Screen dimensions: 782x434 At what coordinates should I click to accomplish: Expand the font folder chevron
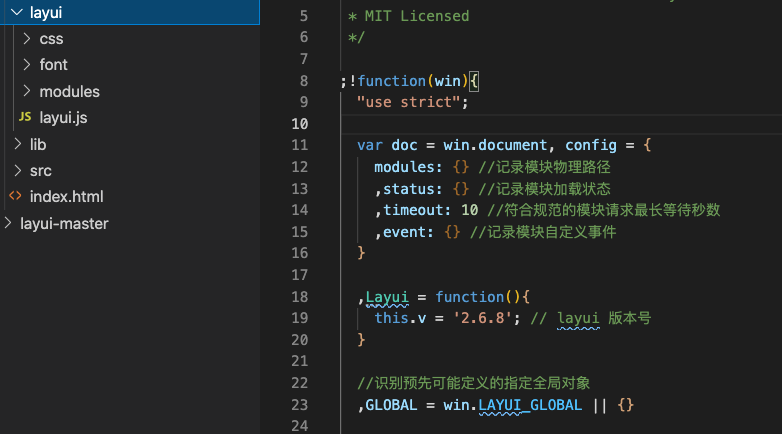tap(27, 64)
